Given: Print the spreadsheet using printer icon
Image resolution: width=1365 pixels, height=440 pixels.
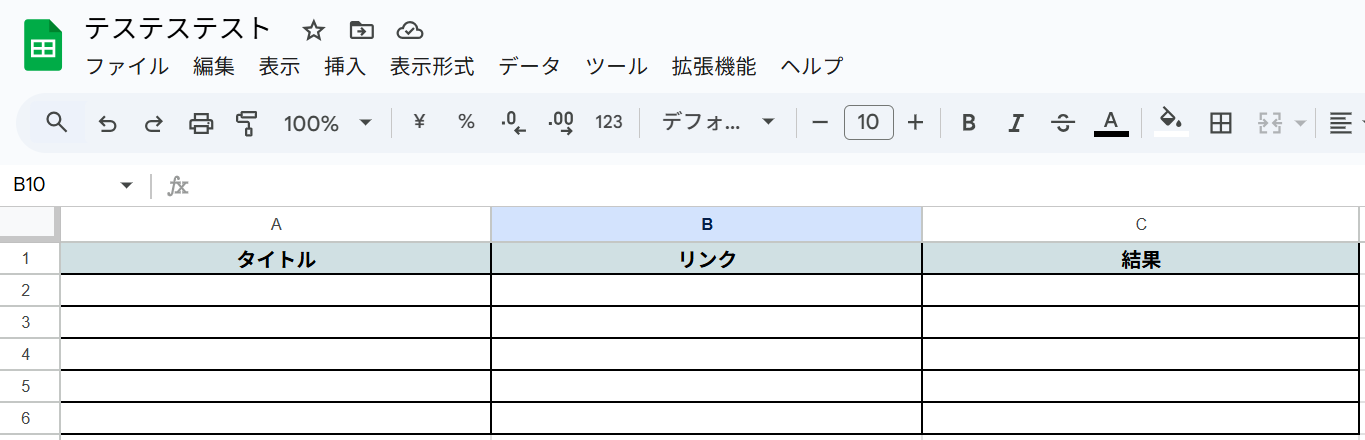Looking at the screenshot, I should tap(201, 123).
